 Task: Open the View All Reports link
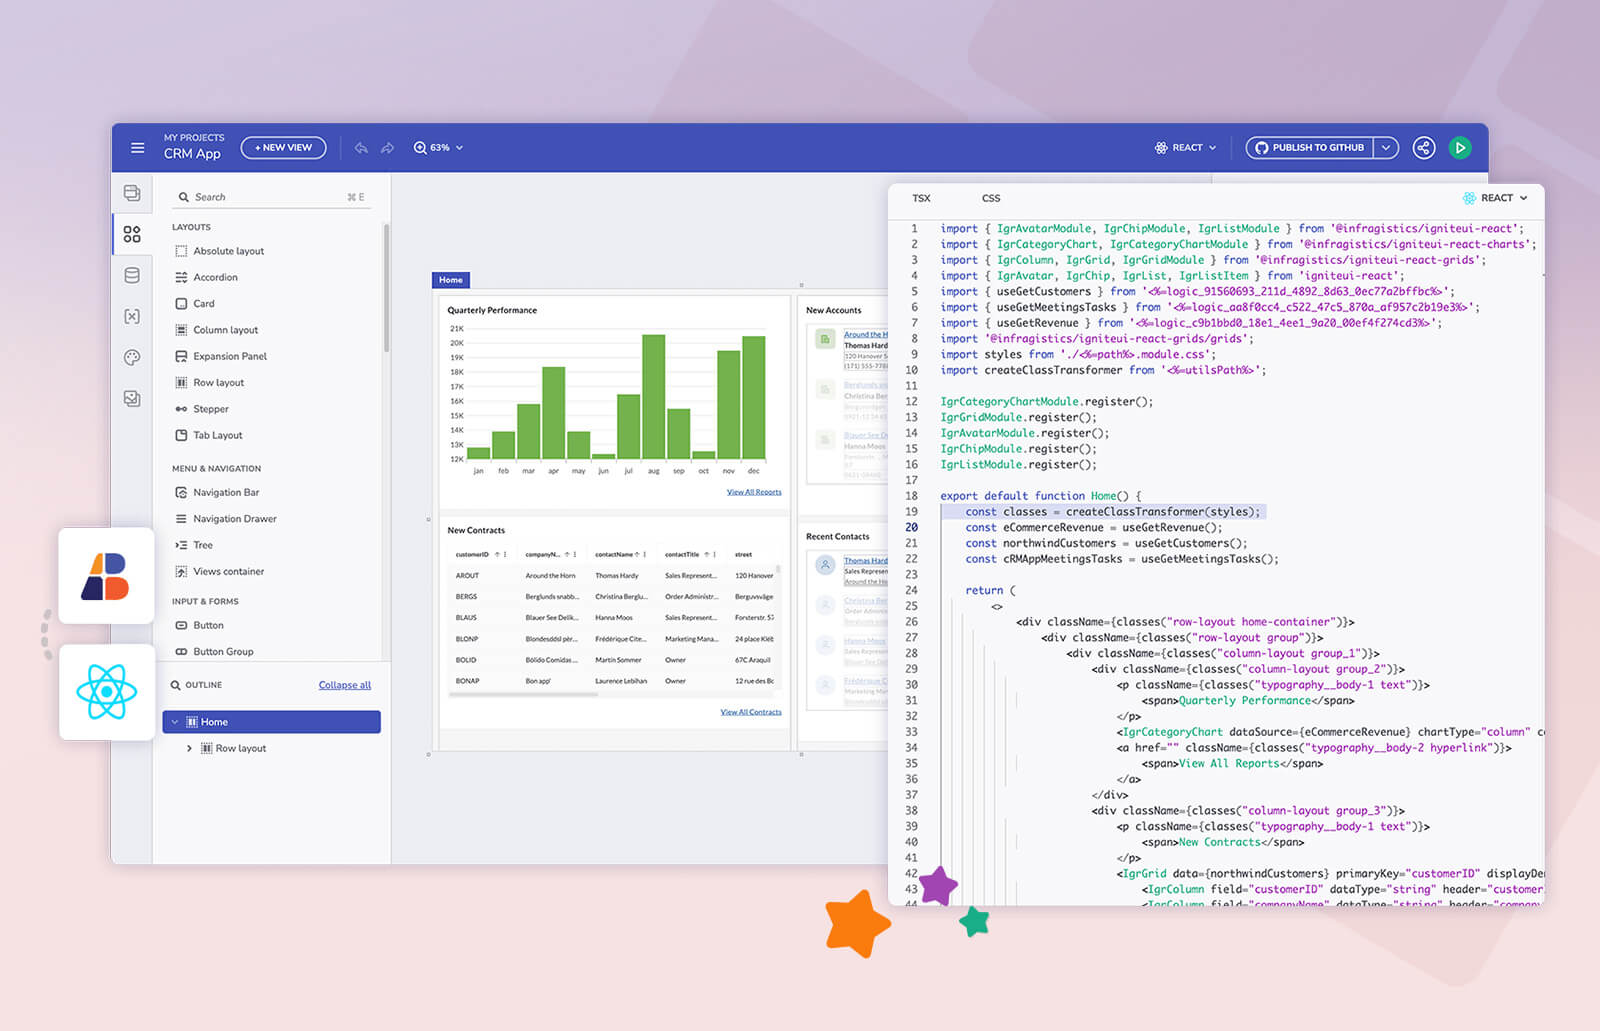point(753,491)
